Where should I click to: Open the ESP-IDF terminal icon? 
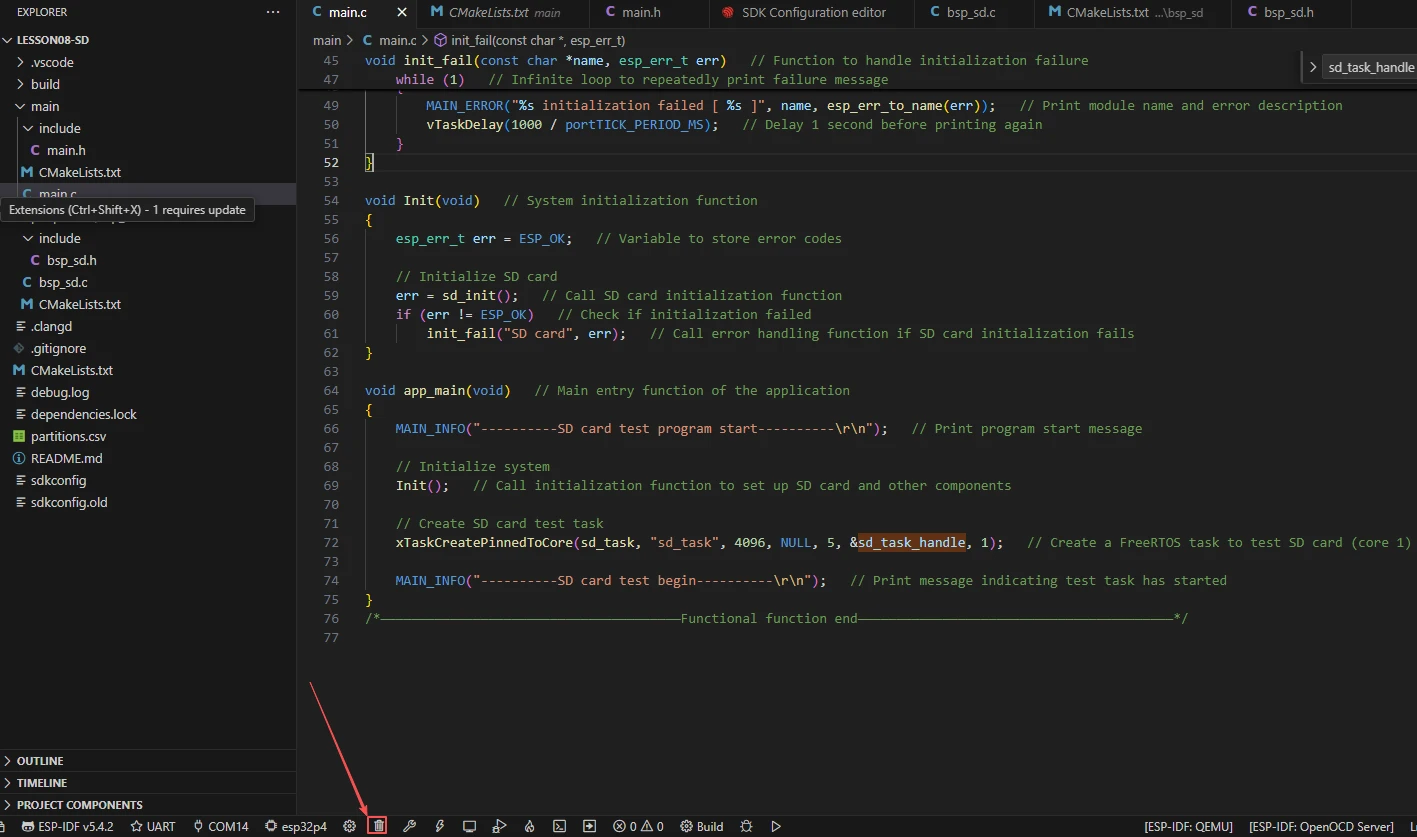tap(560, 826)
